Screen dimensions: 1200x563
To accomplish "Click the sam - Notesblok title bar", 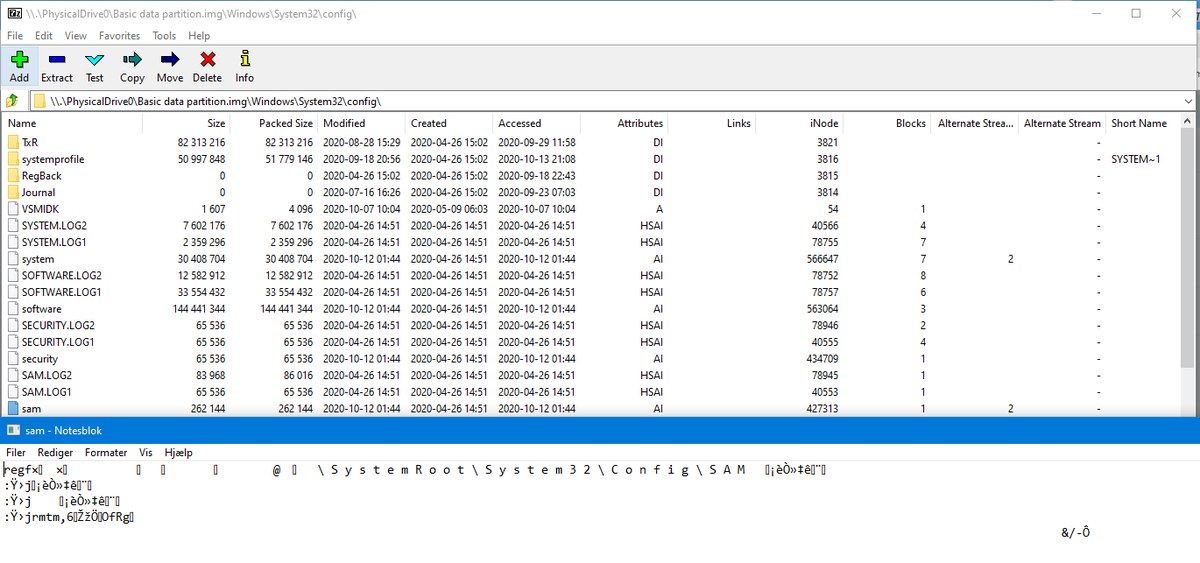I will click(x=600, y=429).
